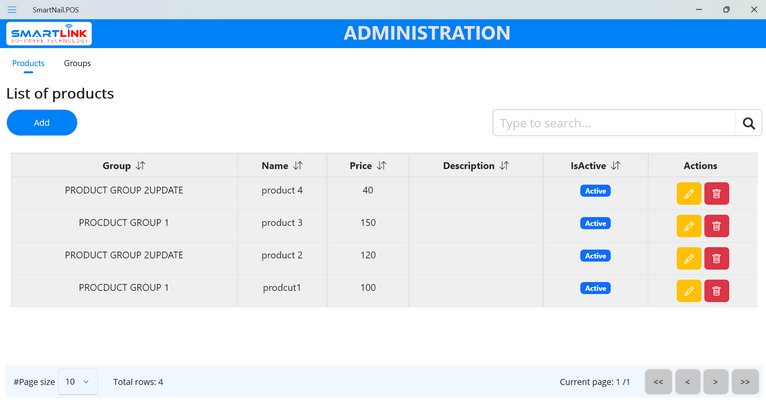
Task: Sort table by Price column
Action: (x=380, y=166)
